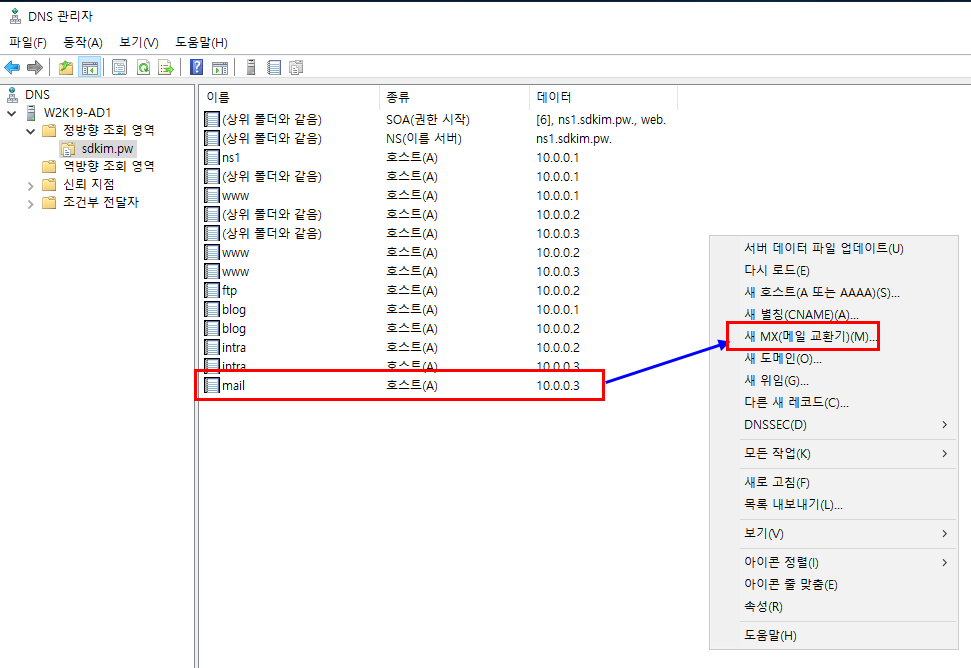Open the 보기(V) submenu arrow in context menu
The image size is (971, 668).
pos(944,534)
